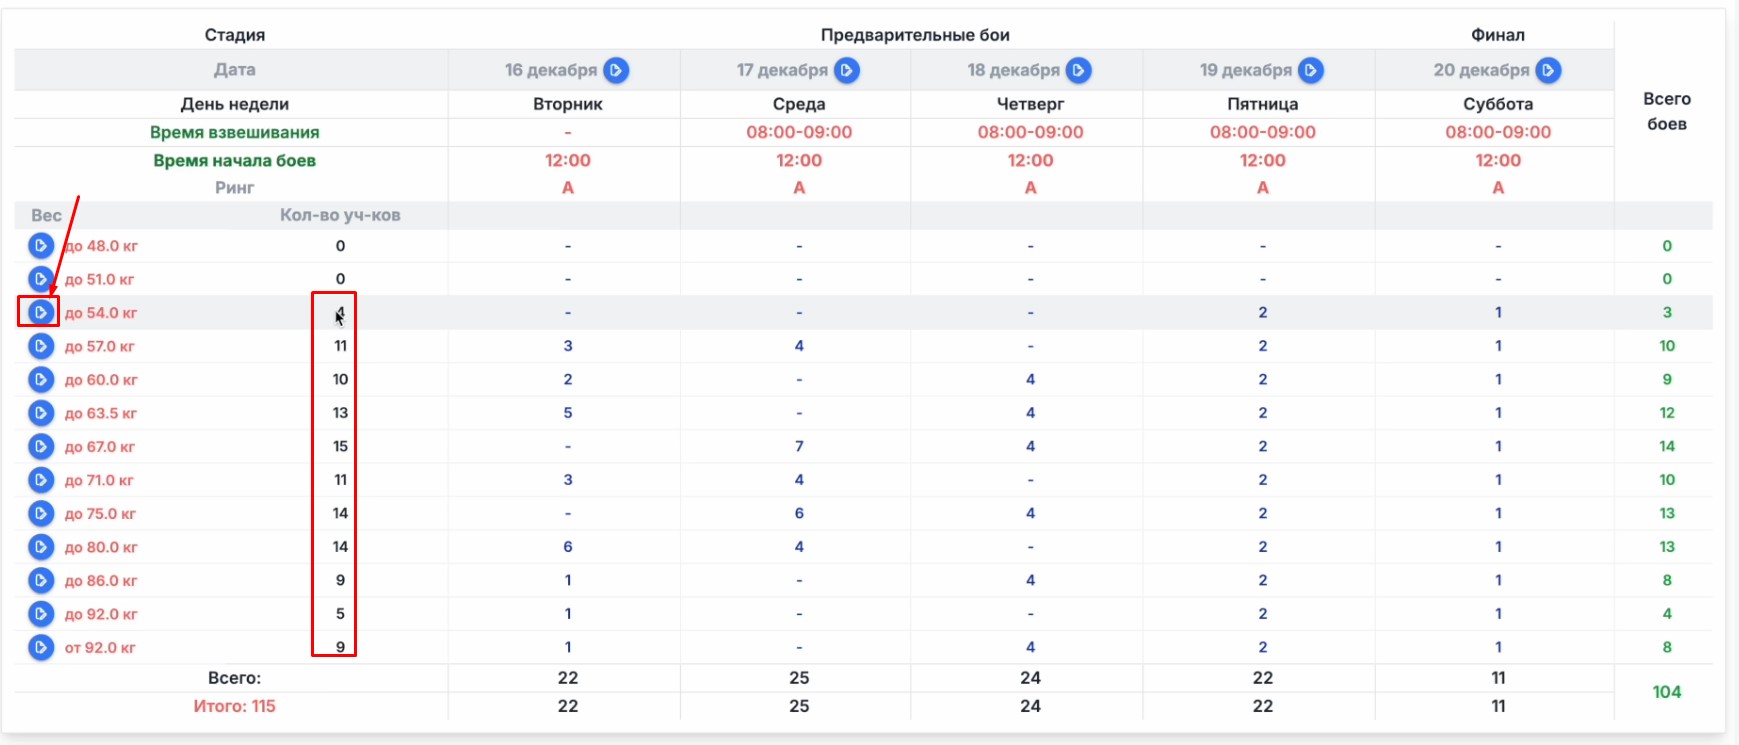The width and height of the screenshot is (1739, 745).
Task: Open the icon beside 17 декабря
Action: (x=847, y=70)
